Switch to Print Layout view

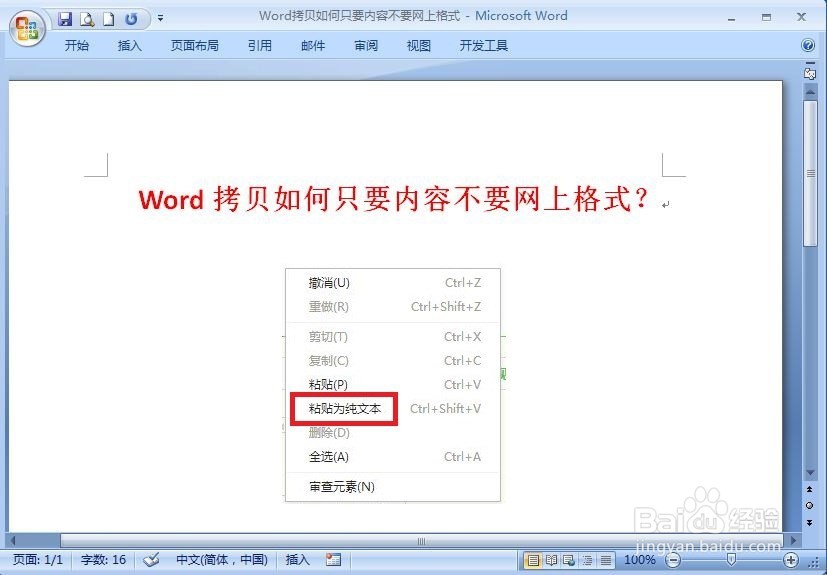point(533,560)
